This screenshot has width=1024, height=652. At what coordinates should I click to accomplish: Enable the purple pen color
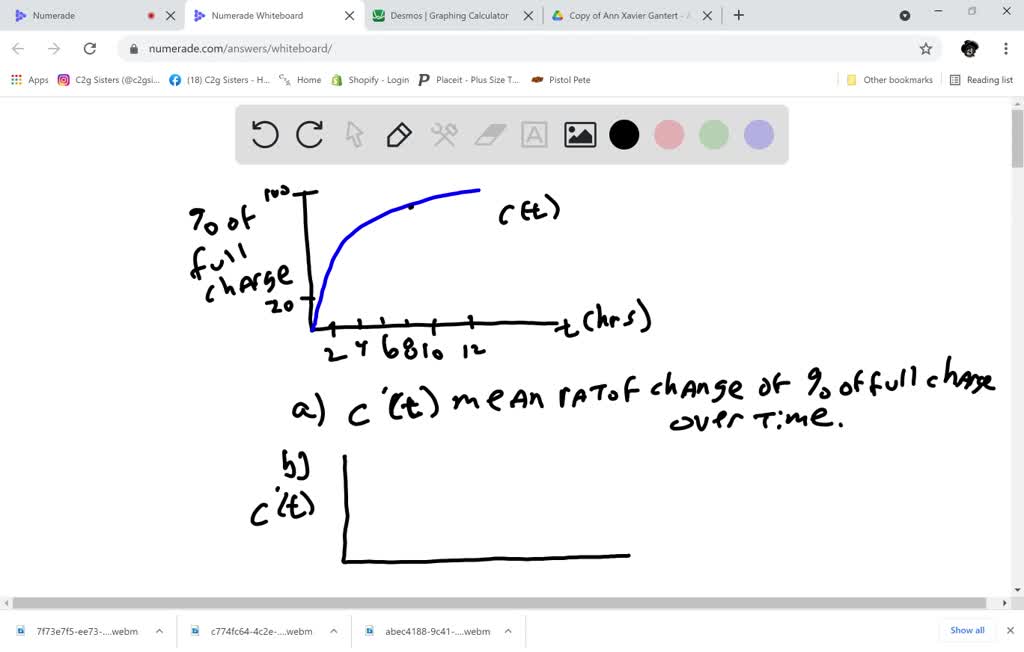(759, 134)
